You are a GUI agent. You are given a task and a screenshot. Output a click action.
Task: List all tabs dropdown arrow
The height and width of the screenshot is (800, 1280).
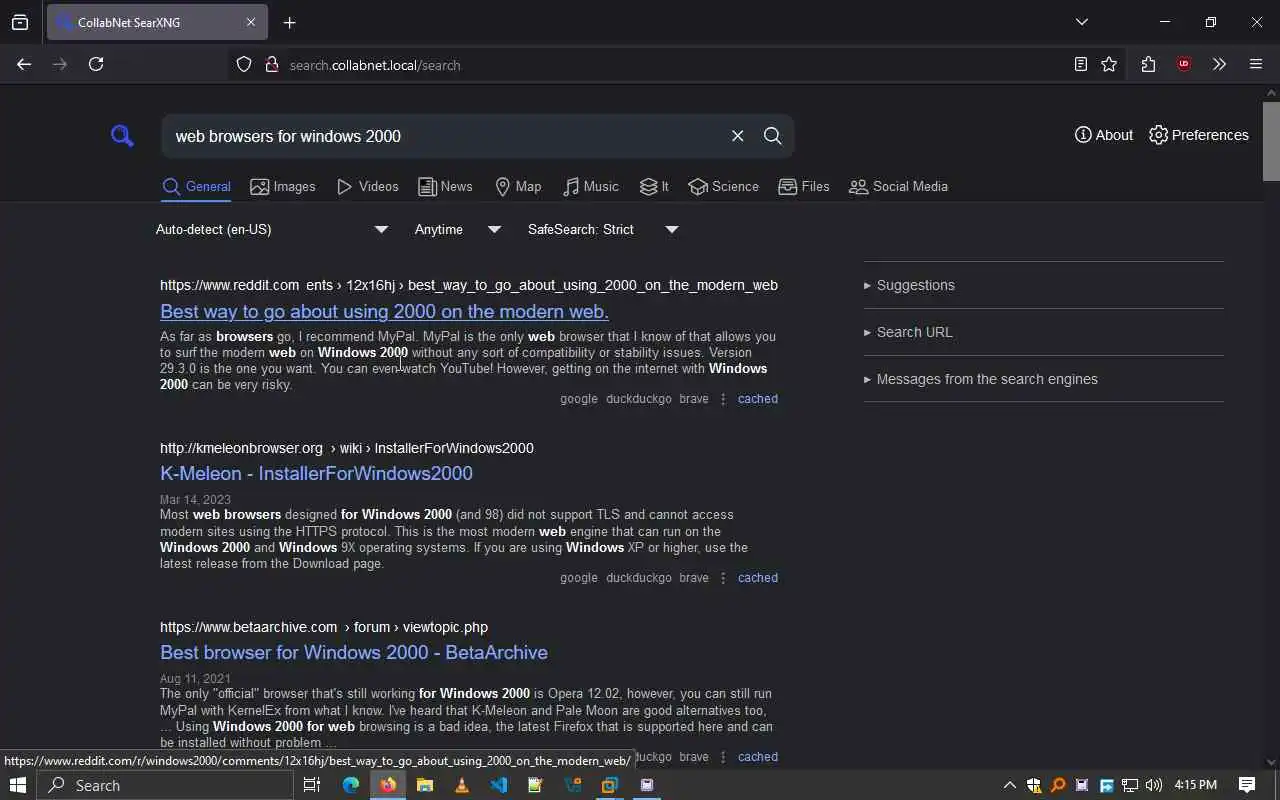pos(1081,22)
